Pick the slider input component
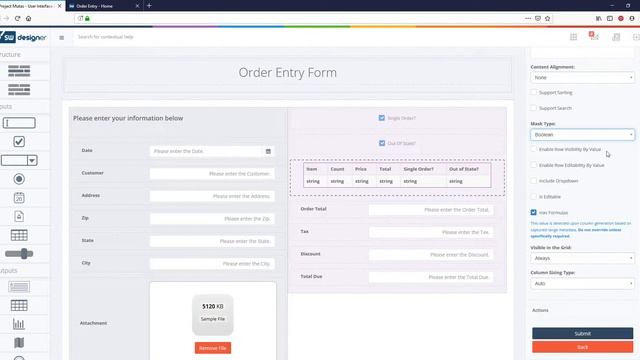This screenshot has width=640, height=360. tap(19, 253)
